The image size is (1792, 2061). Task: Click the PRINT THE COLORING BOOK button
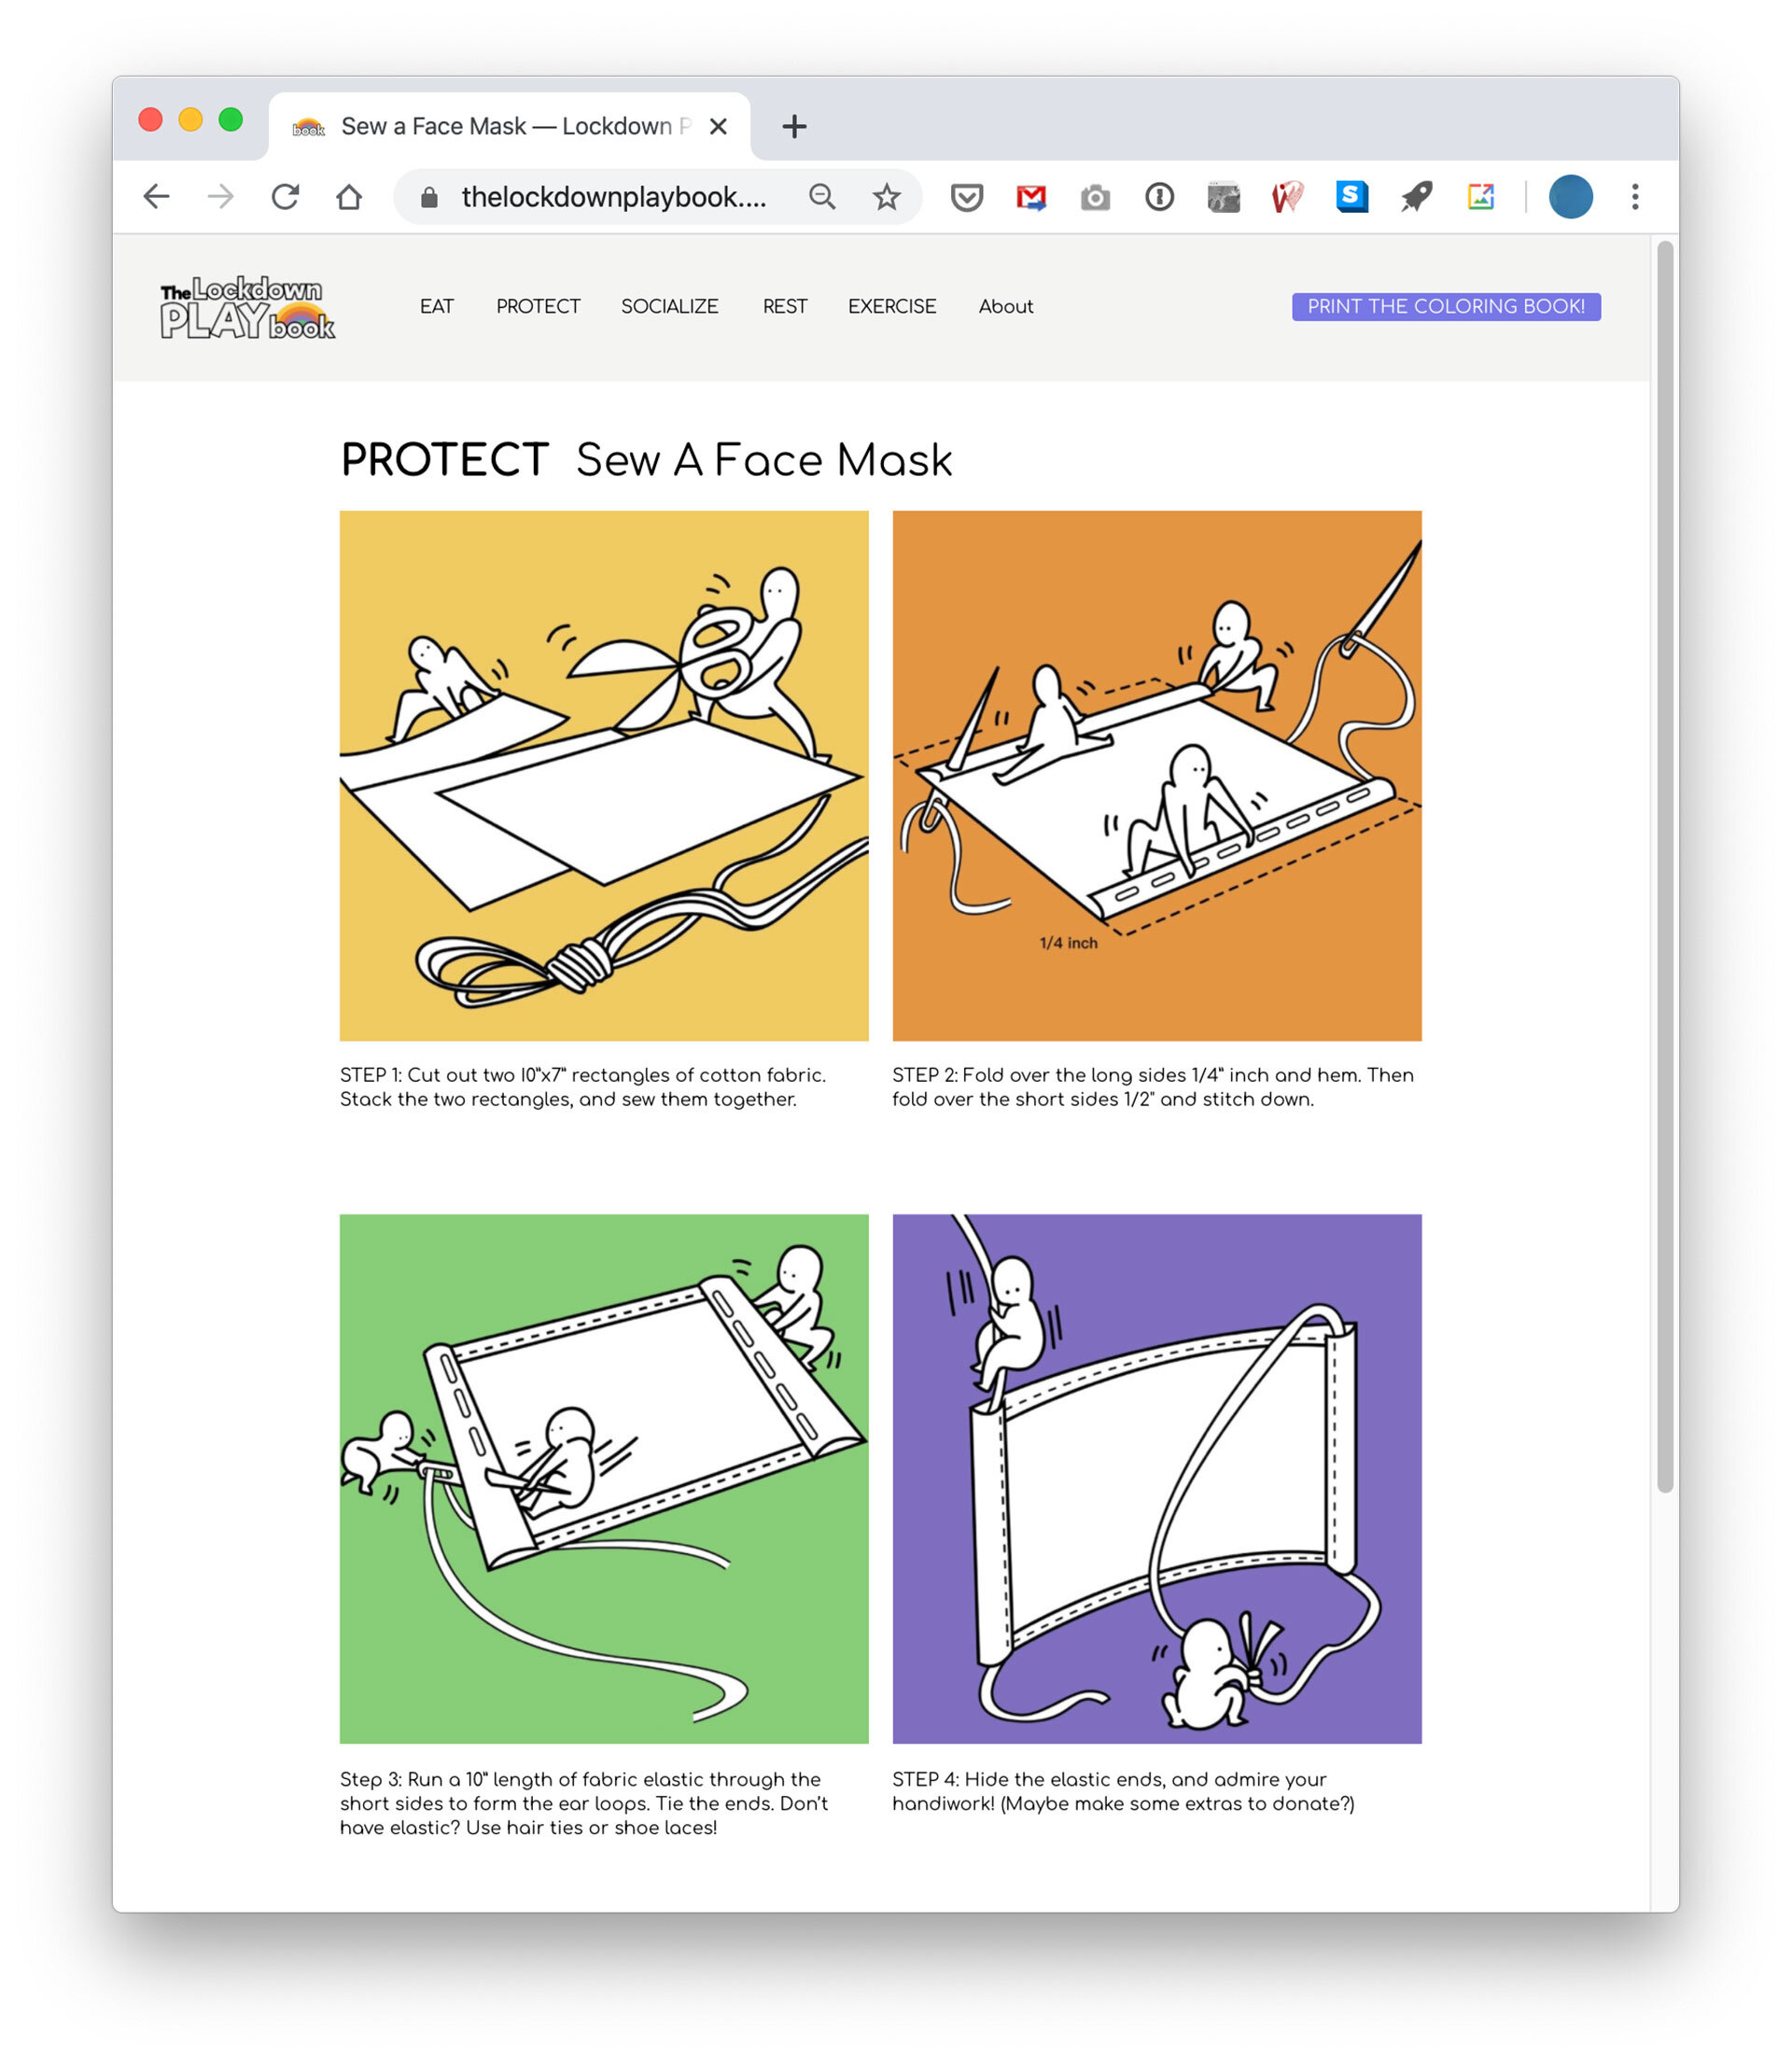click(1445, 307)
